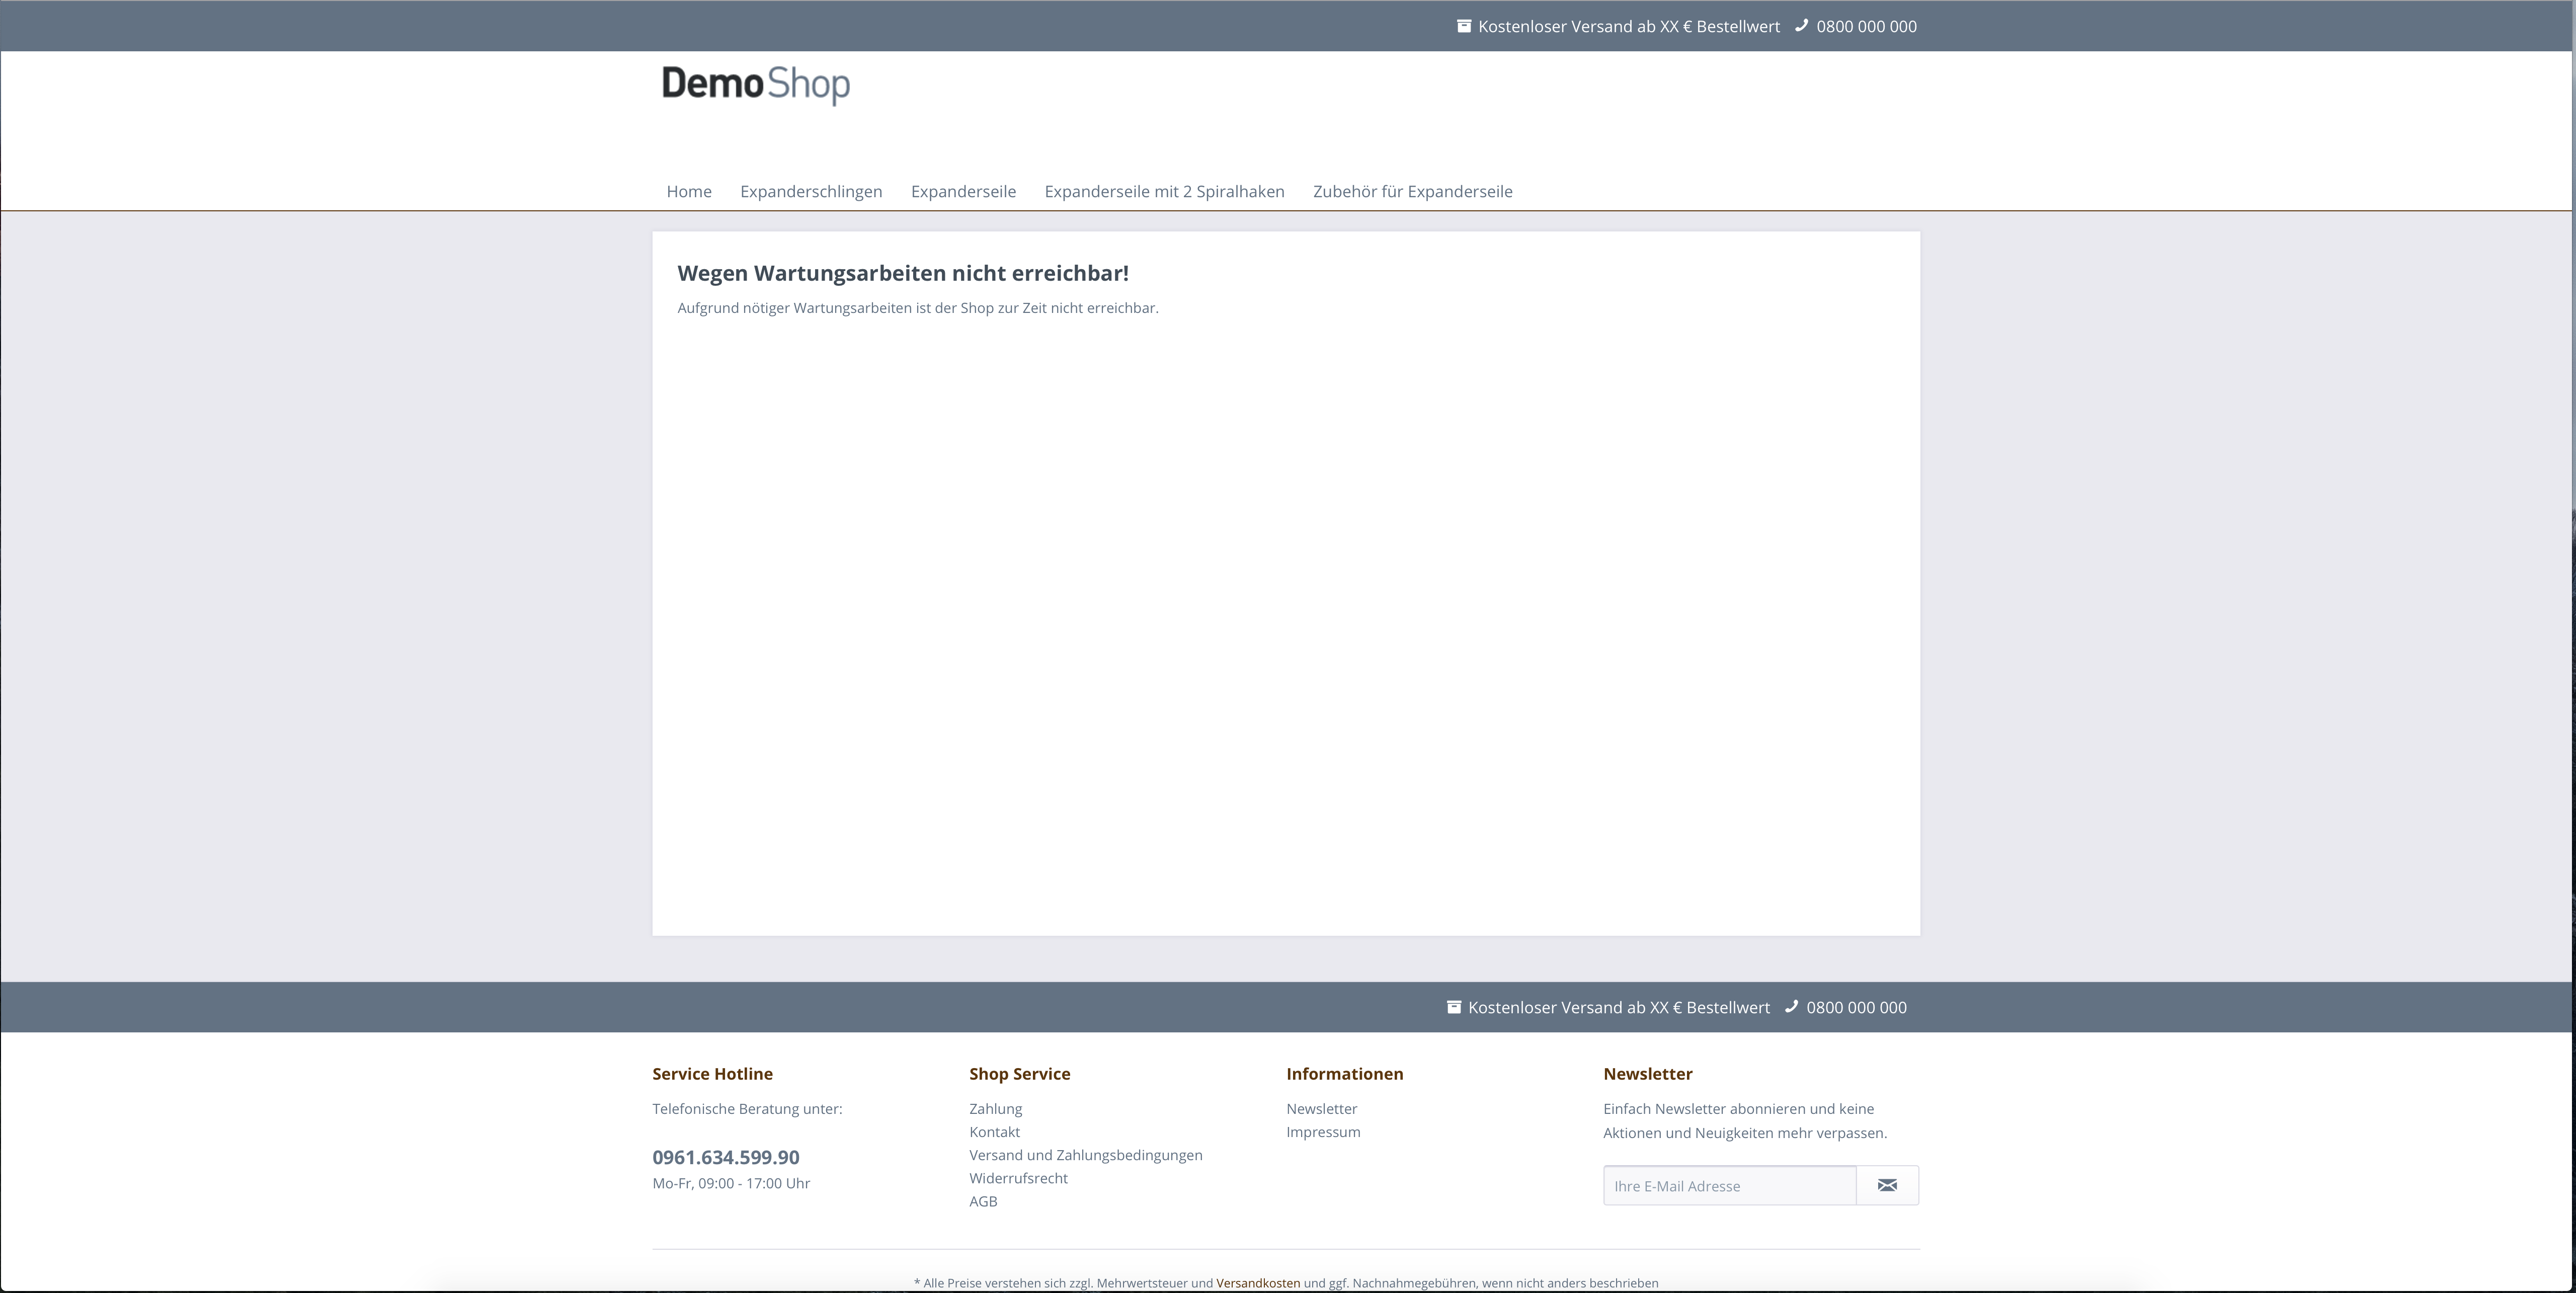The width and height of the screenshot is (2576, 1293).
Task: Open the Newsletter link under Informationen
Action: [1321, 1108]
